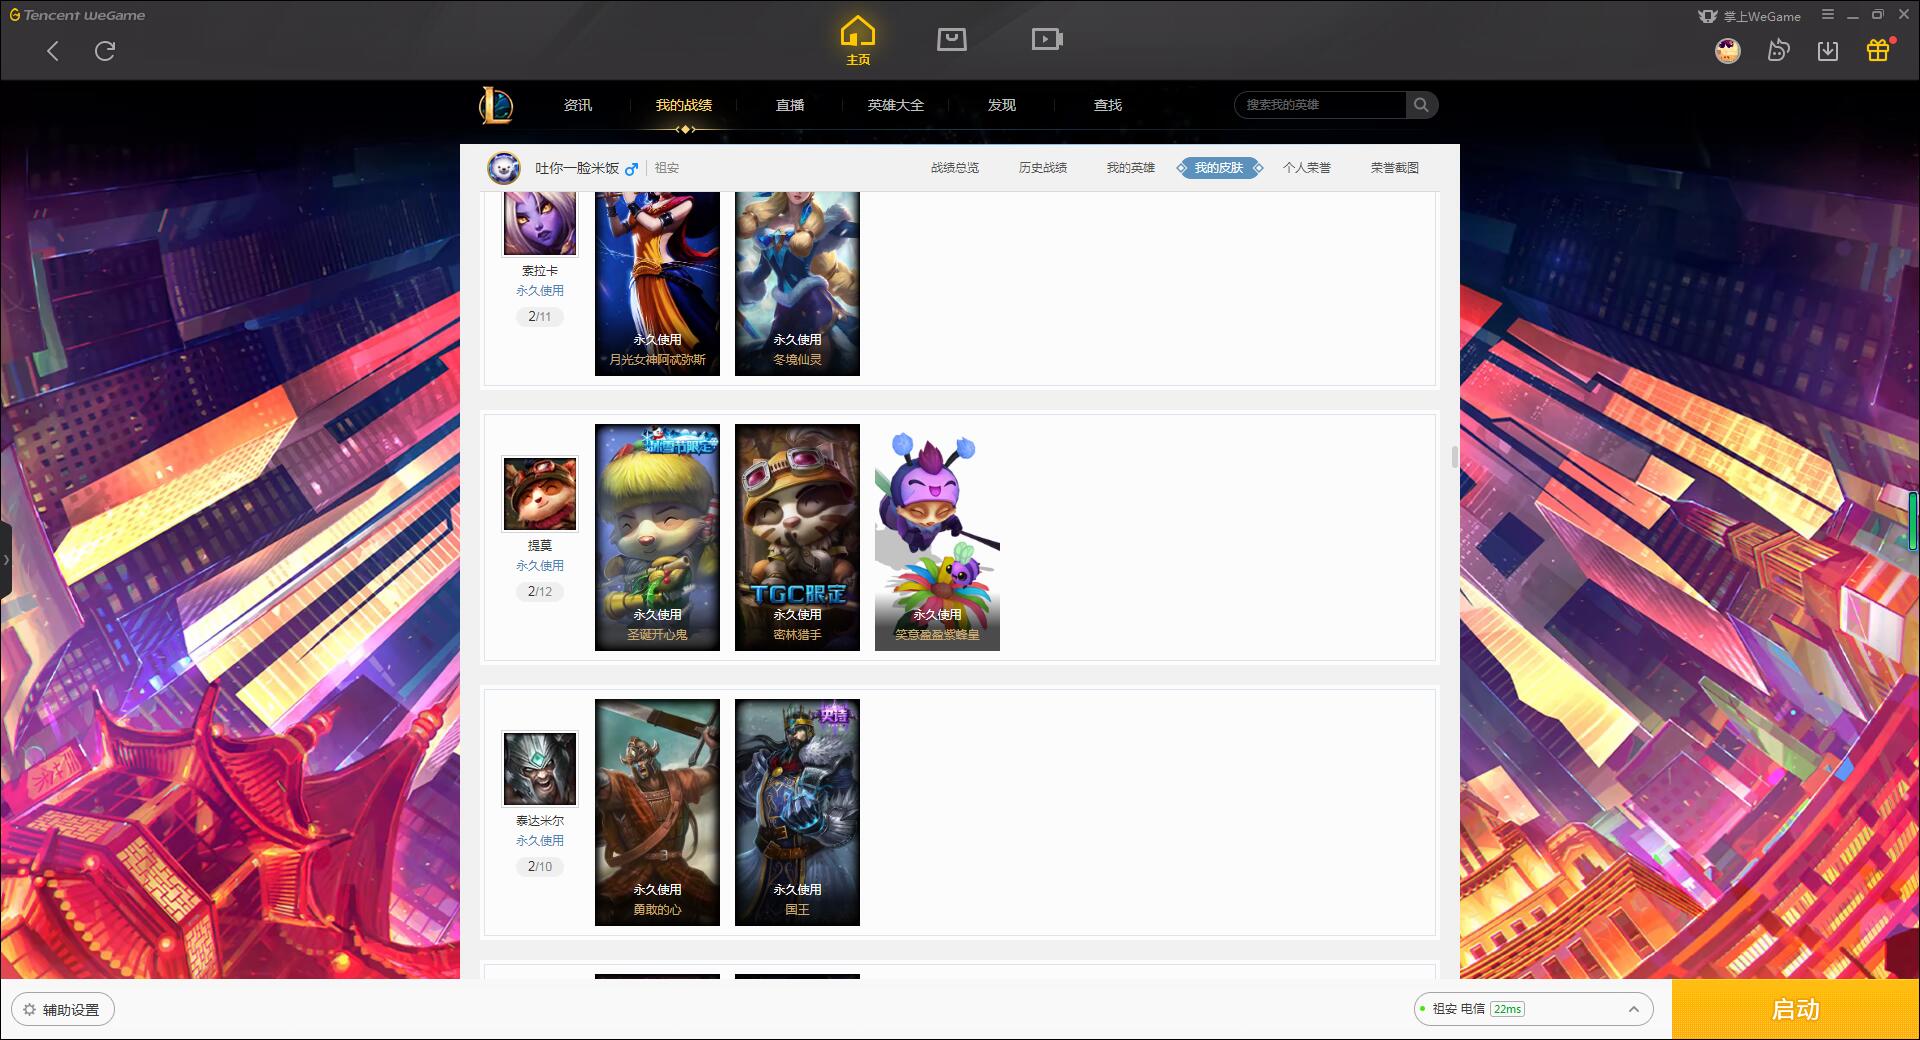This screenshot has height=1040, width=1920.
Task: Click the 祖安 server label beside username
Action: pos(667,168)
